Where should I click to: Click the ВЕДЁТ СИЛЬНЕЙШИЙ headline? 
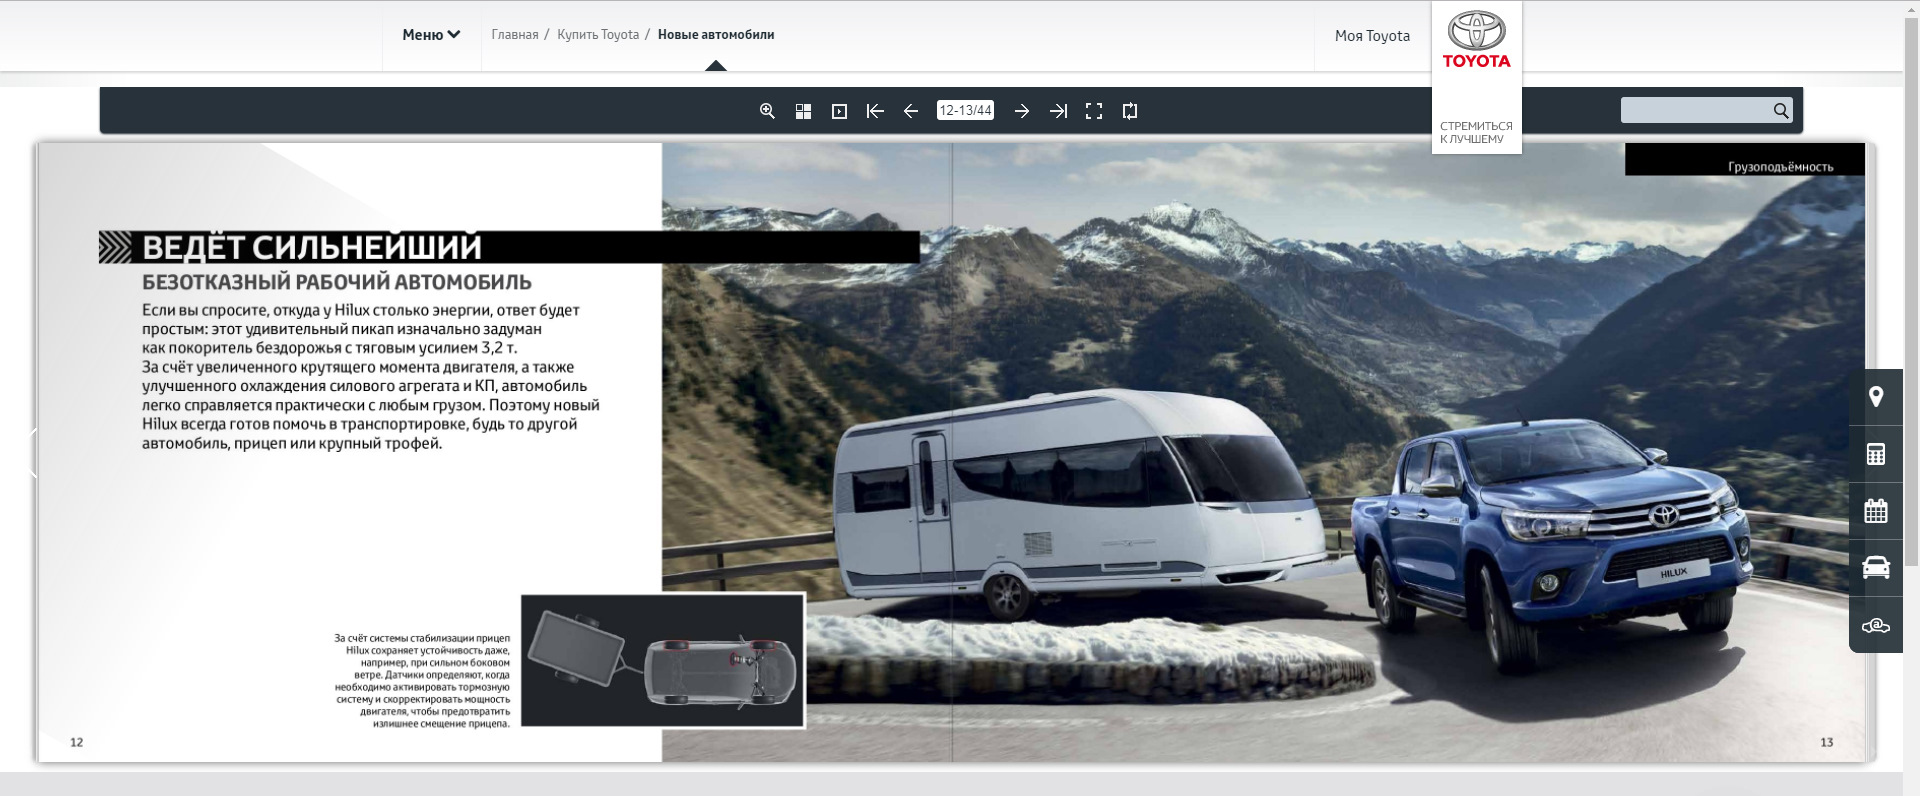tap(311, 247)
